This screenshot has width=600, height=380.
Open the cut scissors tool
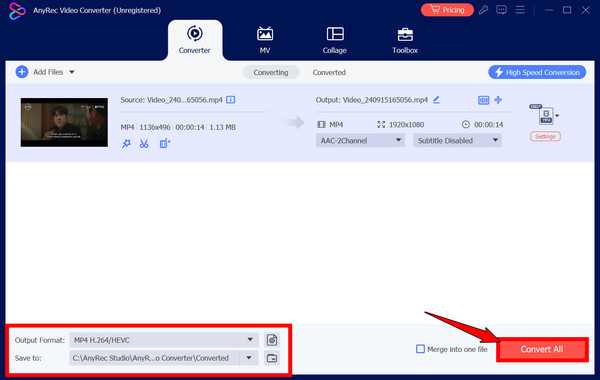coord(144,144)
